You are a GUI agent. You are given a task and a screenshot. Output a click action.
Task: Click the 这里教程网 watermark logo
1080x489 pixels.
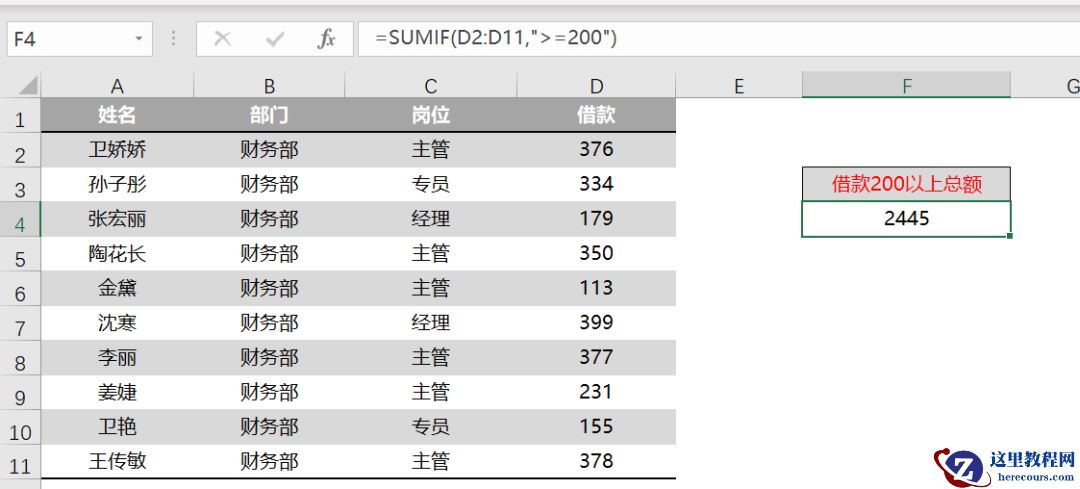tap(1005, 464)
